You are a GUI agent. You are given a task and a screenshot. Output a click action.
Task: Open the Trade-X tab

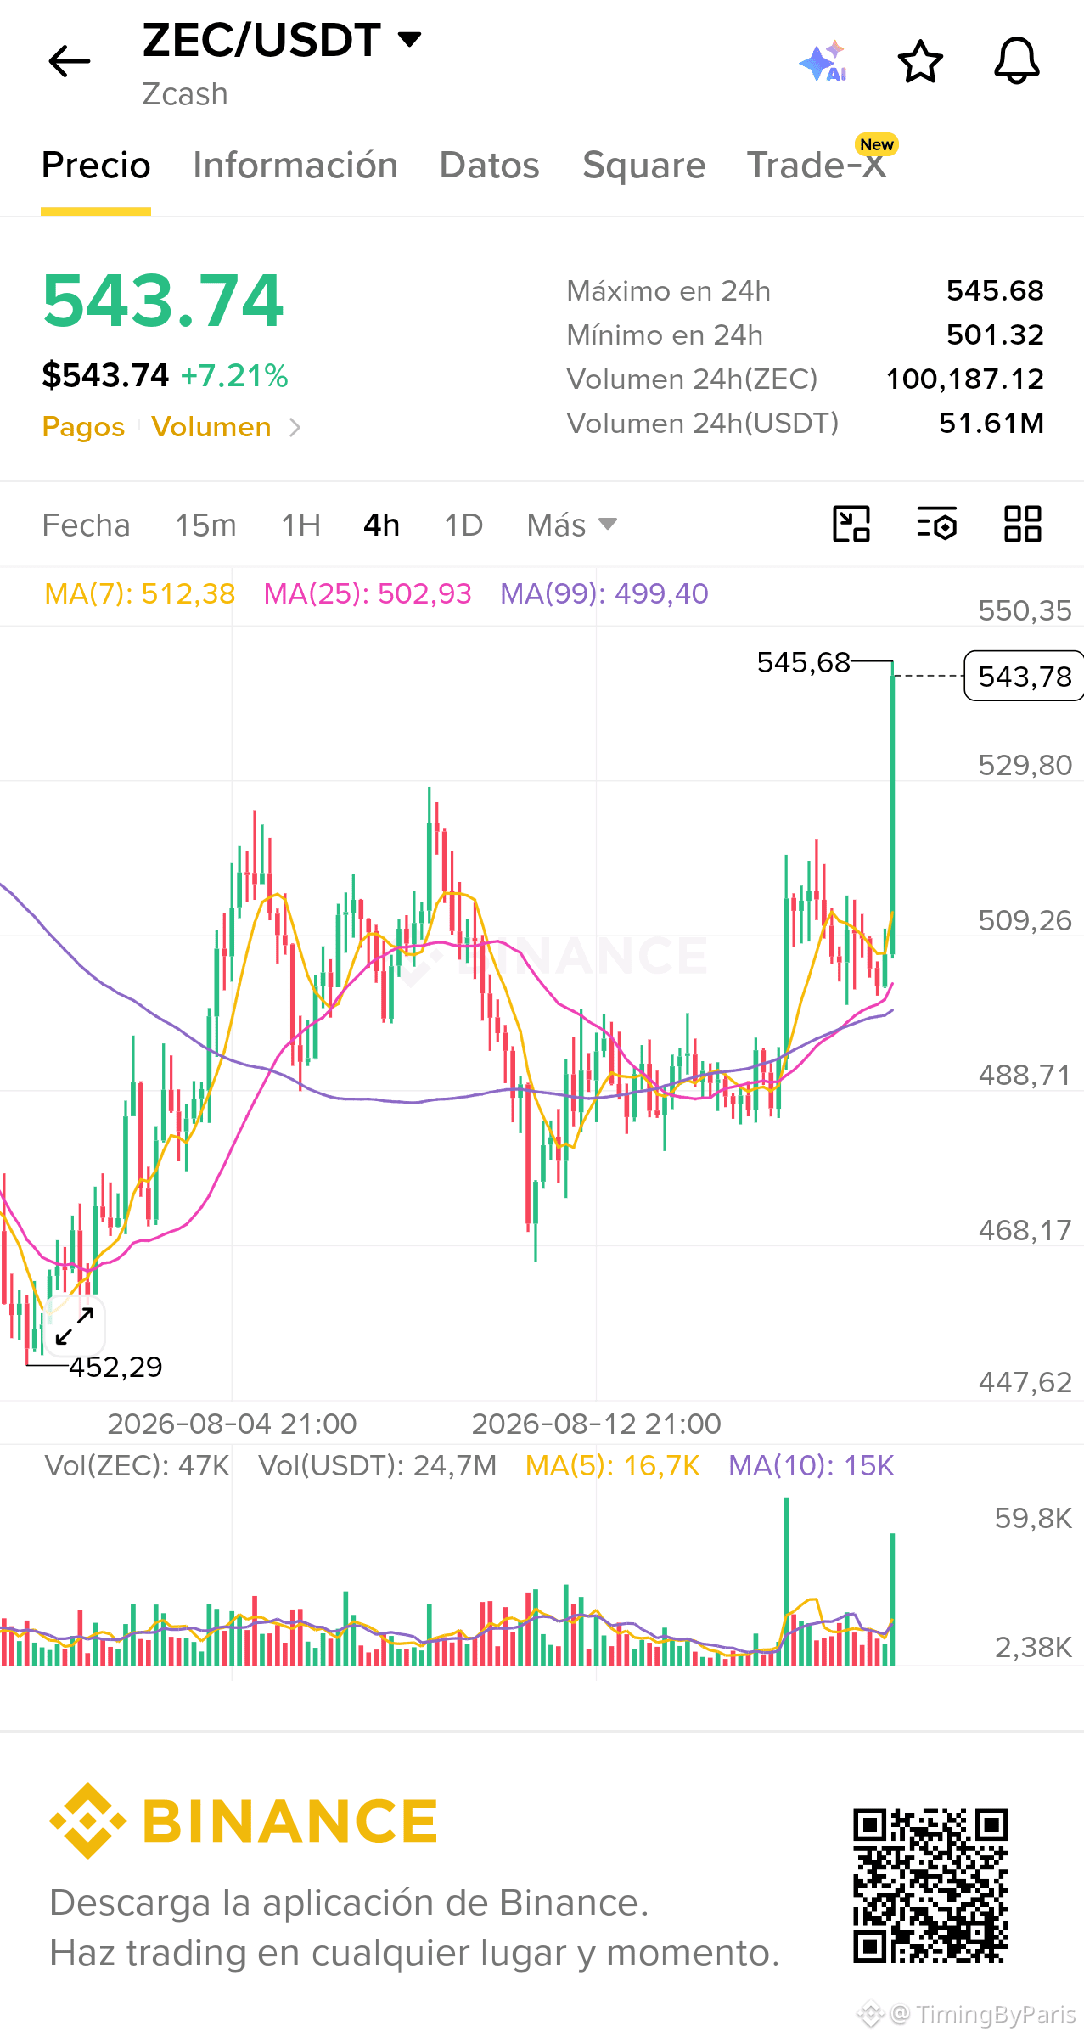click(x=817, y=165)
